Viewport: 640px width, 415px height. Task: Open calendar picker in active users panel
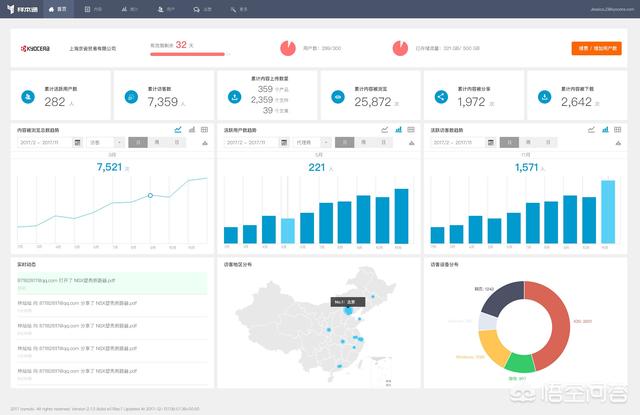pyautogui.click(x=284, y=142)
